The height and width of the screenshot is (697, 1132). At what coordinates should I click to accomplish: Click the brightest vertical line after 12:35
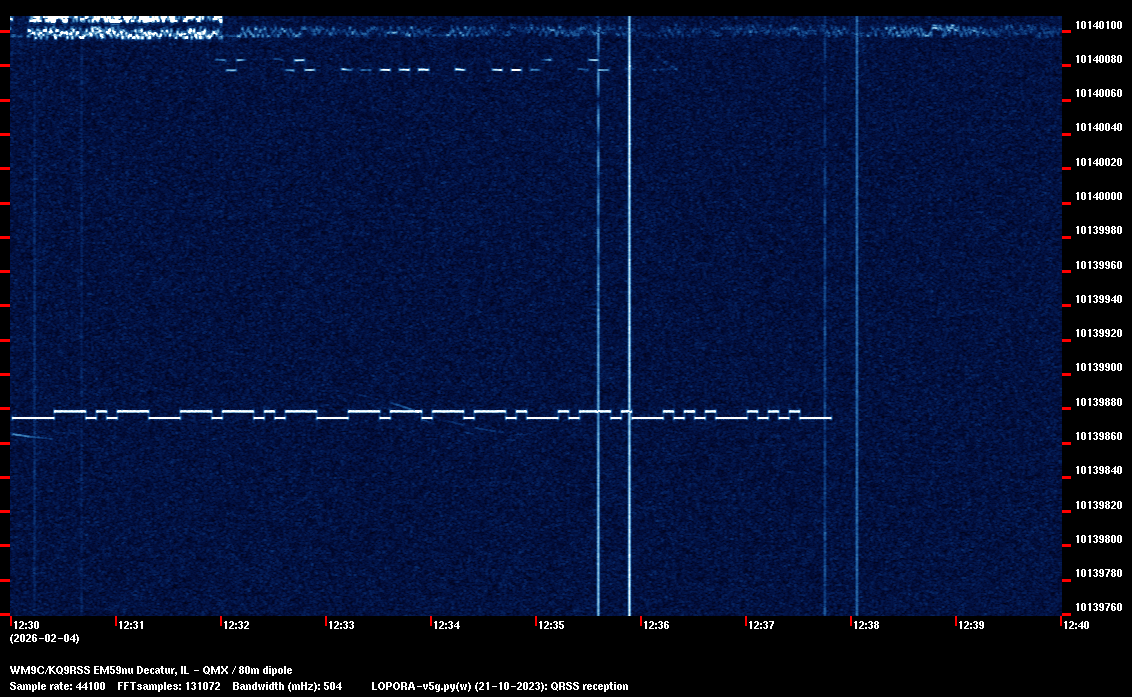point(629,300)
